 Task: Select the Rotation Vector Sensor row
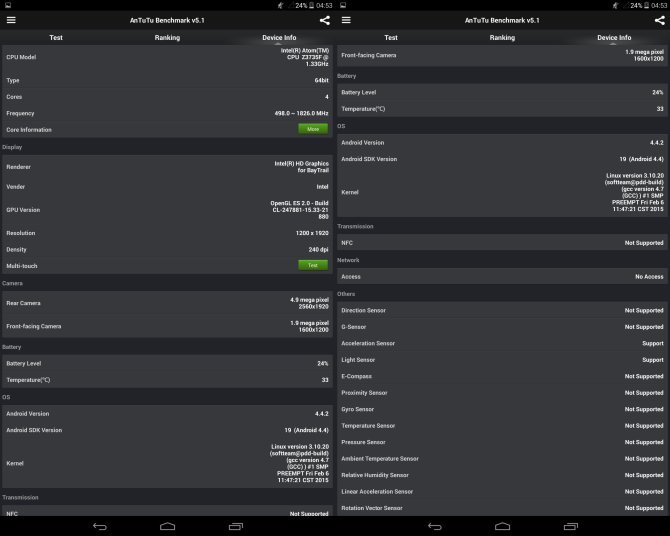tap(502, 508)
